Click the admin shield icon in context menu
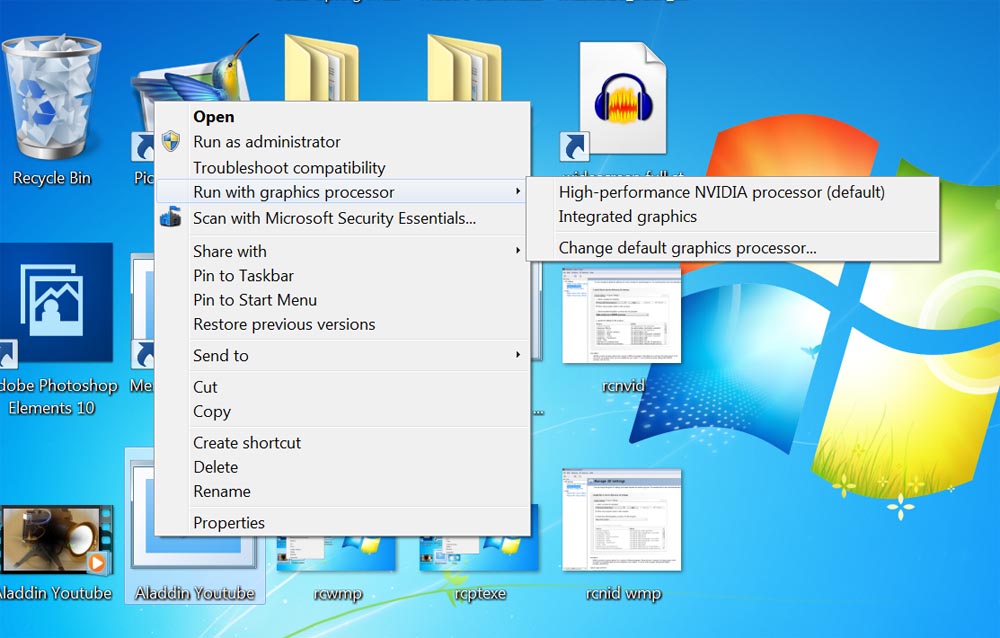Viewport: 1000px width, 638px height. (x=170, y=142)
